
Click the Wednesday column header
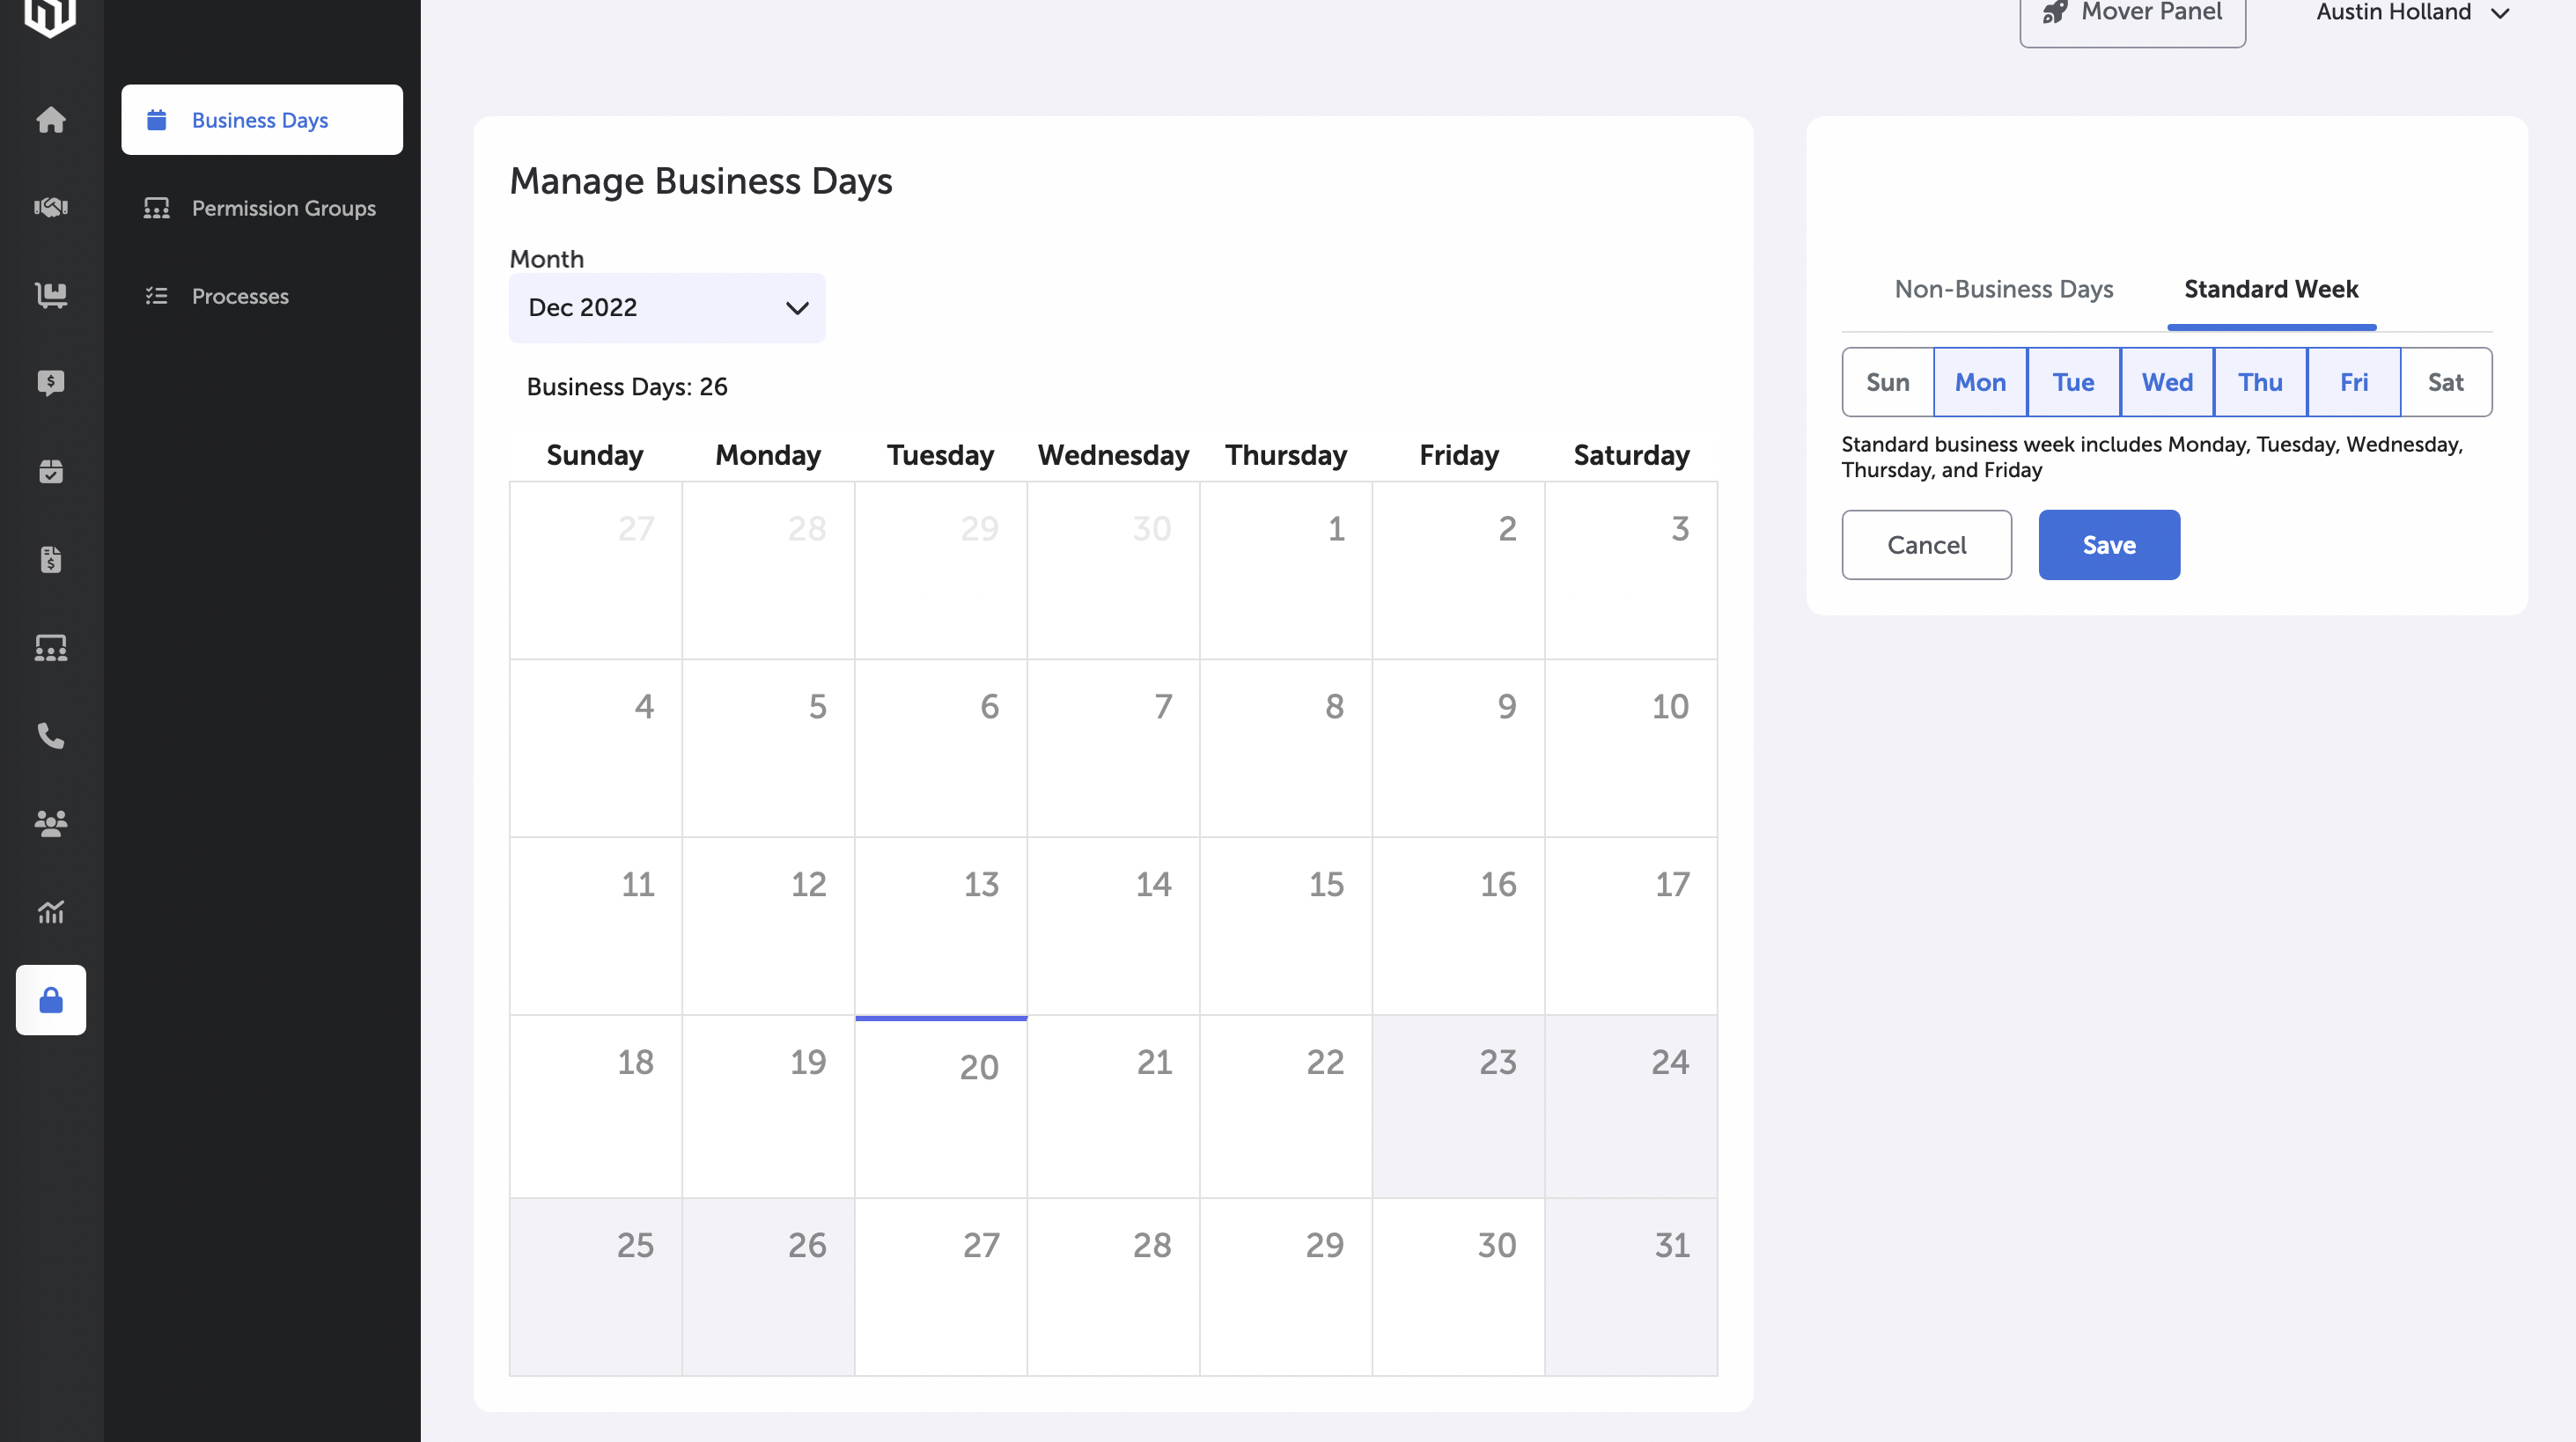[1113, 455]
